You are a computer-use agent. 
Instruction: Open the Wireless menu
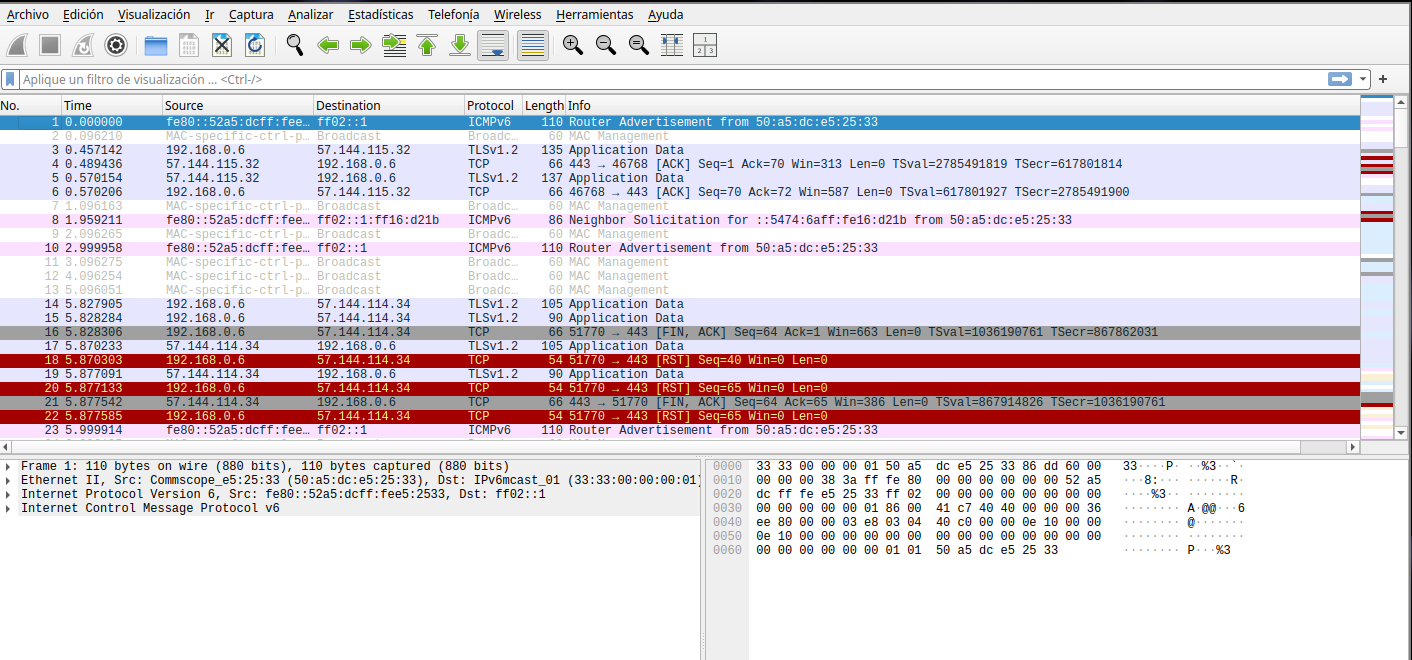[x=517, y=14]
